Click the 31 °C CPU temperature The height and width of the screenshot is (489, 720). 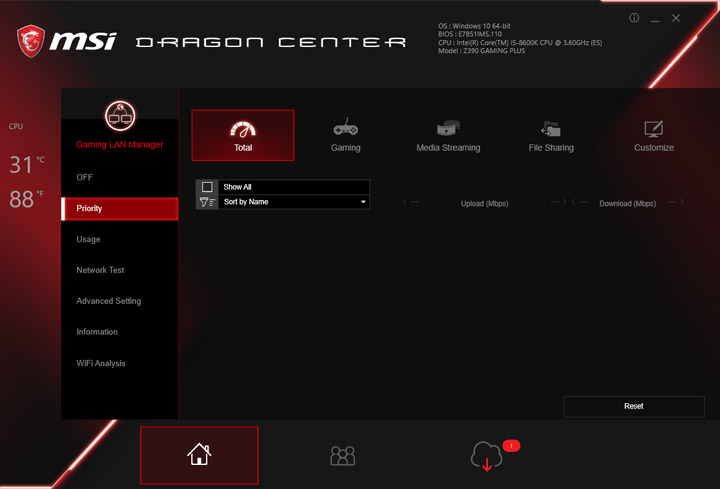pyautogui.click(x=27, y=164)
